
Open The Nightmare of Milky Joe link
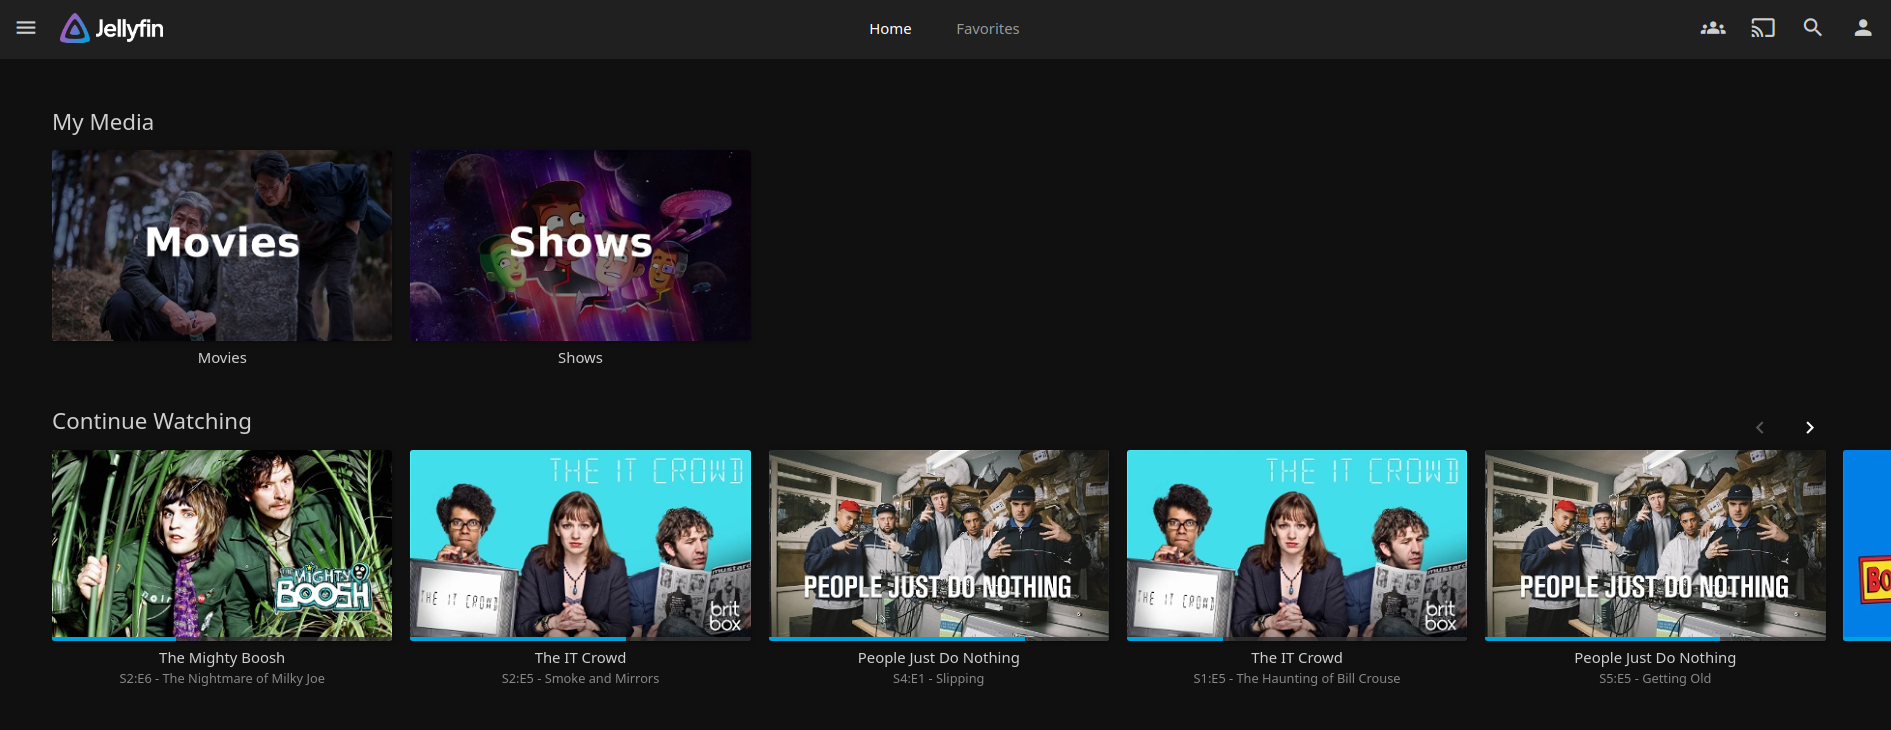[222, 679]
